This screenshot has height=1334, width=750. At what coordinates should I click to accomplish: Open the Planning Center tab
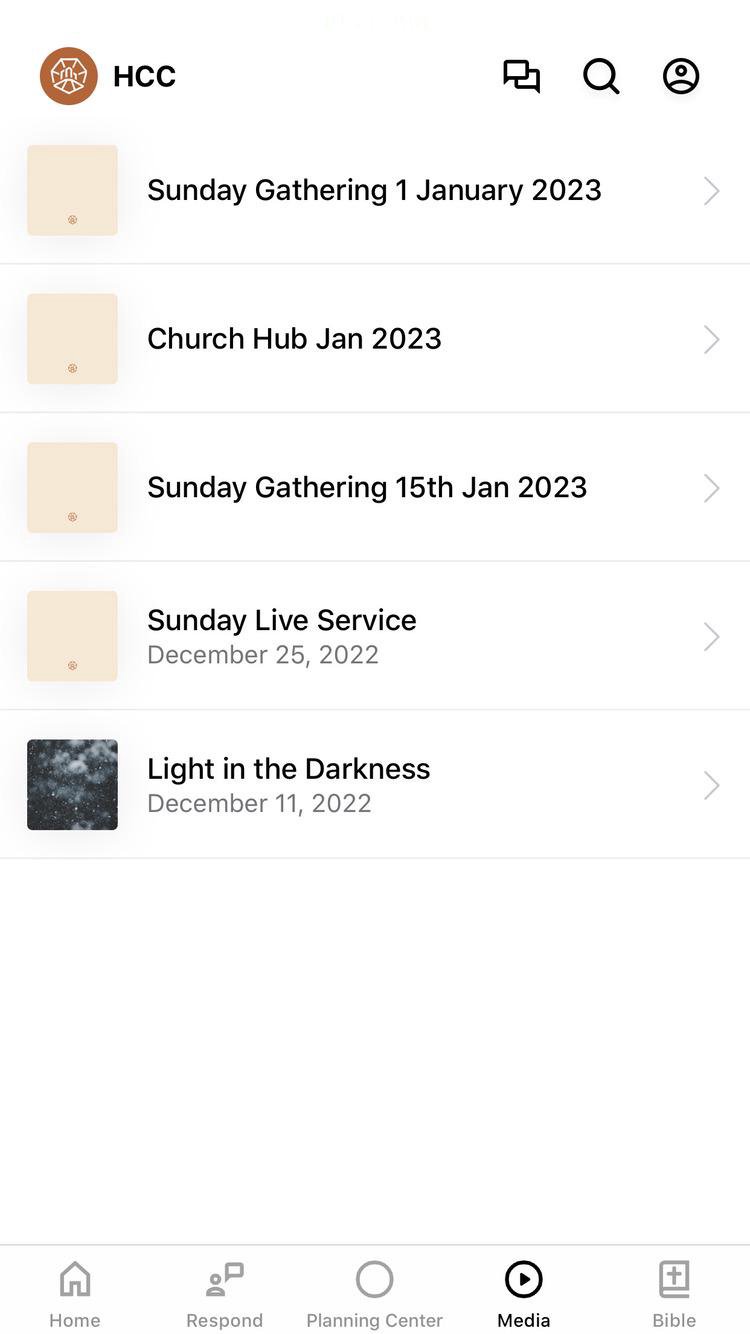pos(374,1294)
